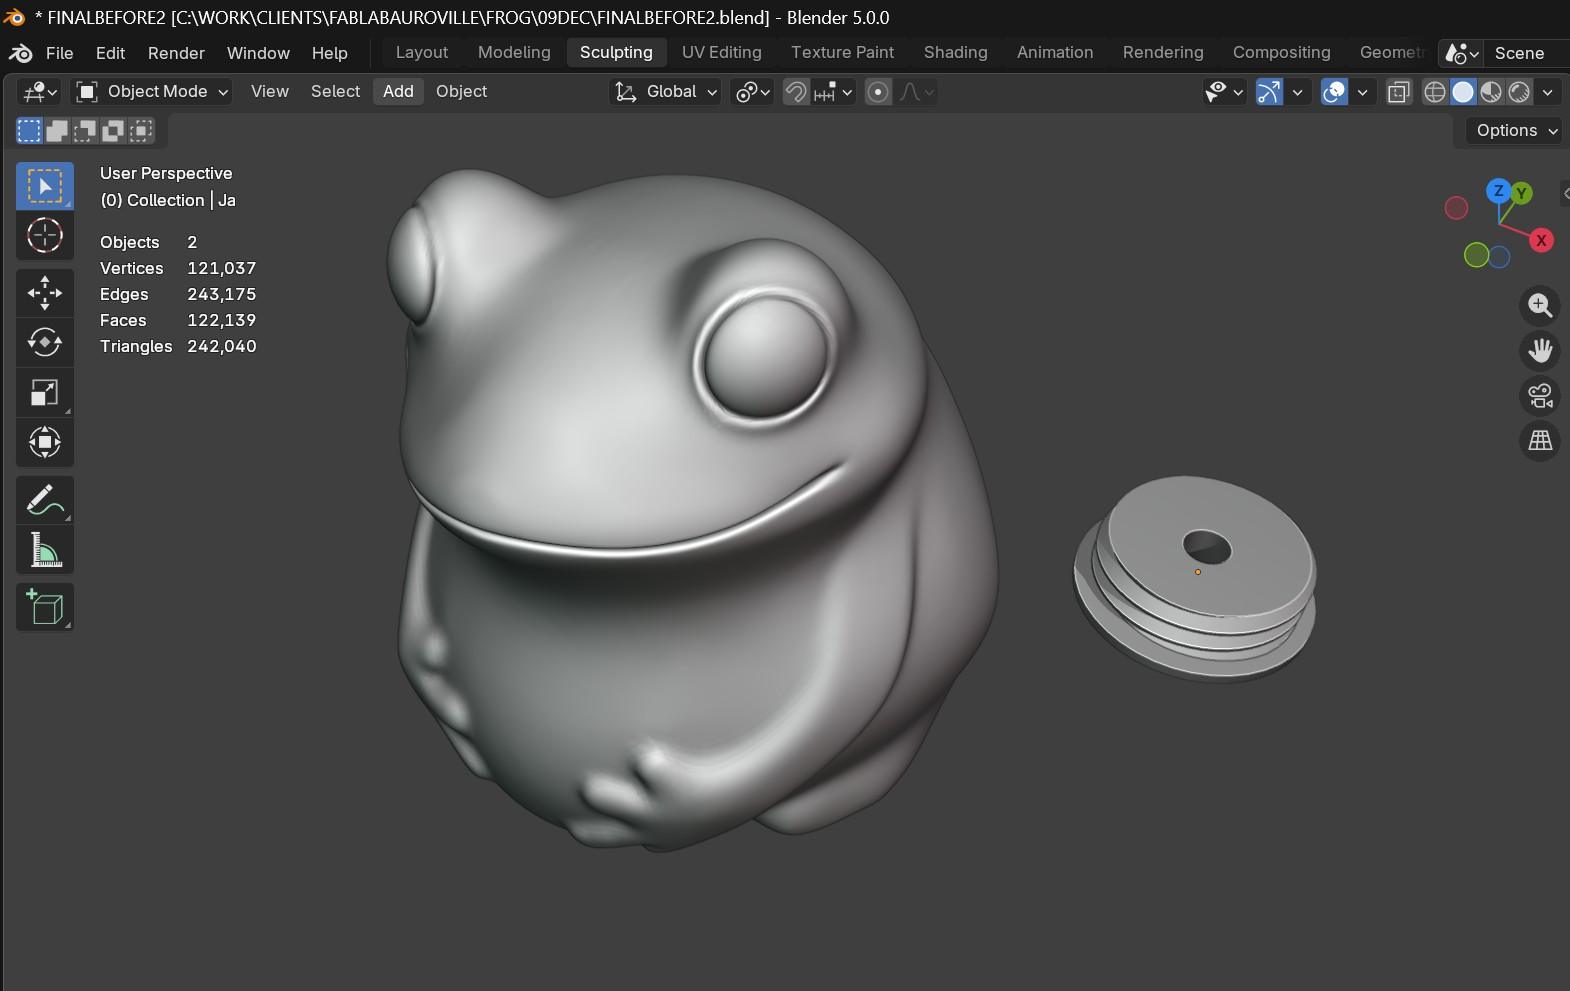
Task: Toggle snapping magnet on or off
Action: tap(796, 92)
